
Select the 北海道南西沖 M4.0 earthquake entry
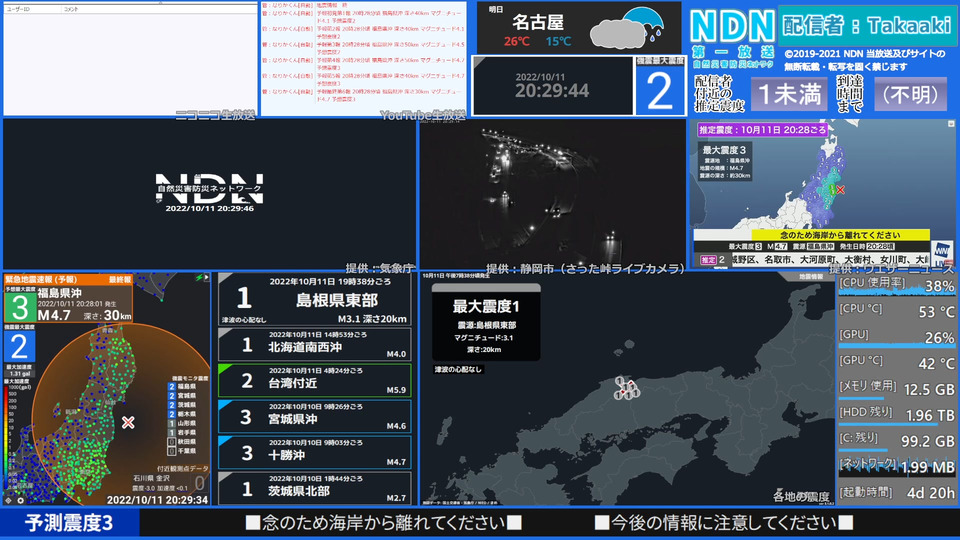(315, 345)
